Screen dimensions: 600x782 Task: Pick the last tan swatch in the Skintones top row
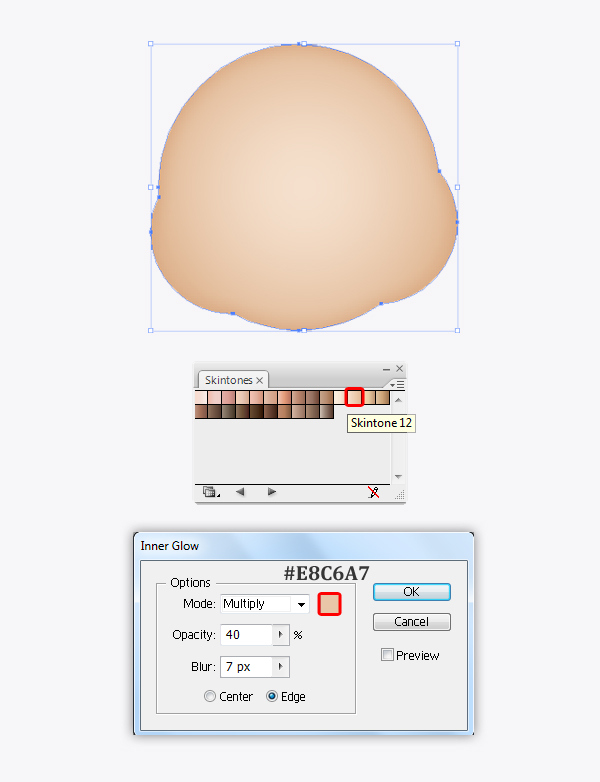(383, 397)
